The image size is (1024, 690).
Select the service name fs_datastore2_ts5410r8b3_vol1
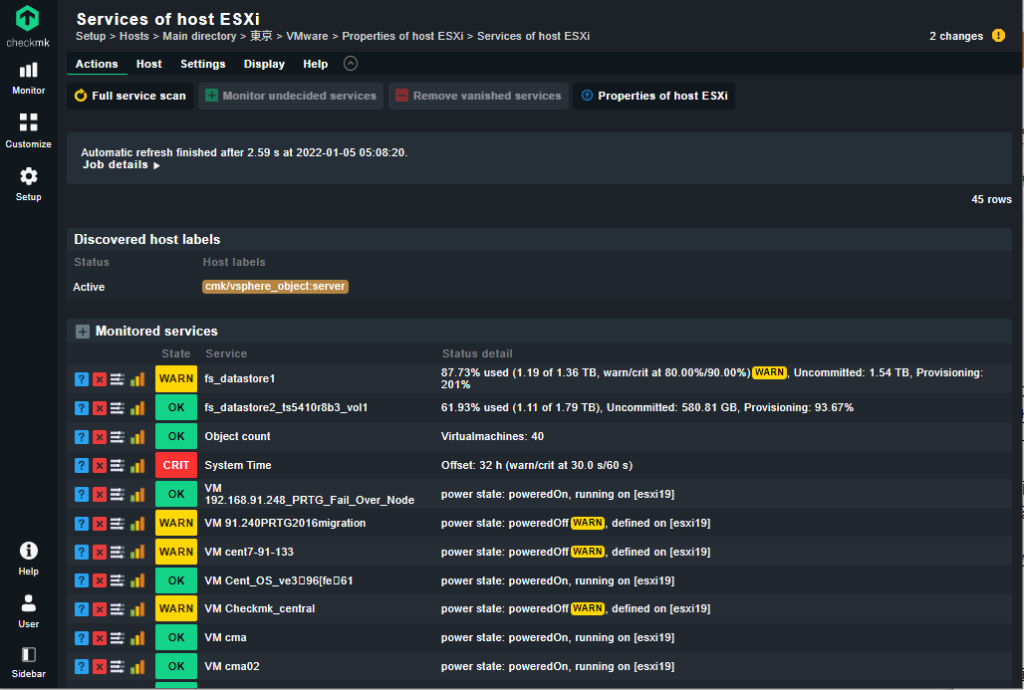(x=286, y=408)
